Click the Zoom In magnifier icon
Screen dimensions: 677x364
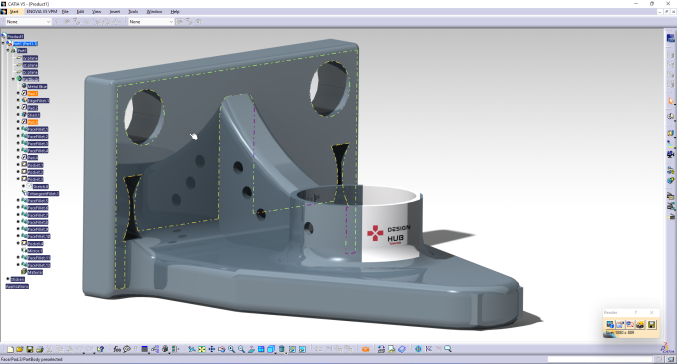point(231,349)
